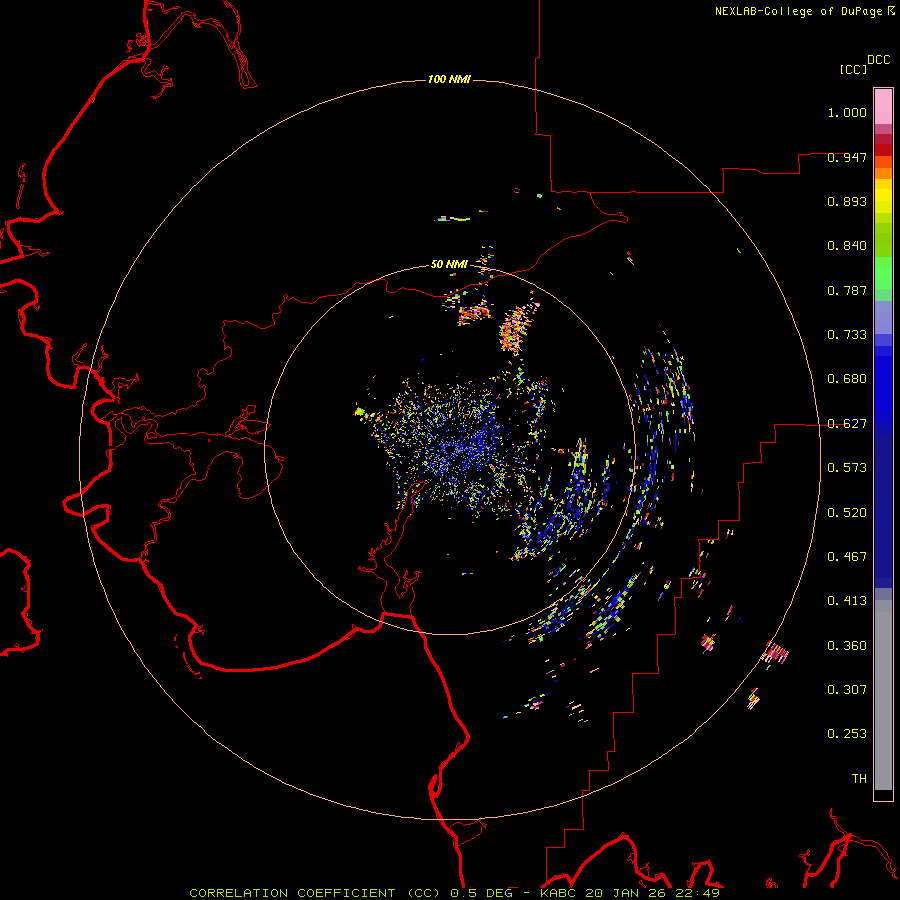Image resolution: width=900 pixels, height=900 pixels.
Task: Click the KABC radar site identifier
Action: pyautogui.click(x=558, y=893)
